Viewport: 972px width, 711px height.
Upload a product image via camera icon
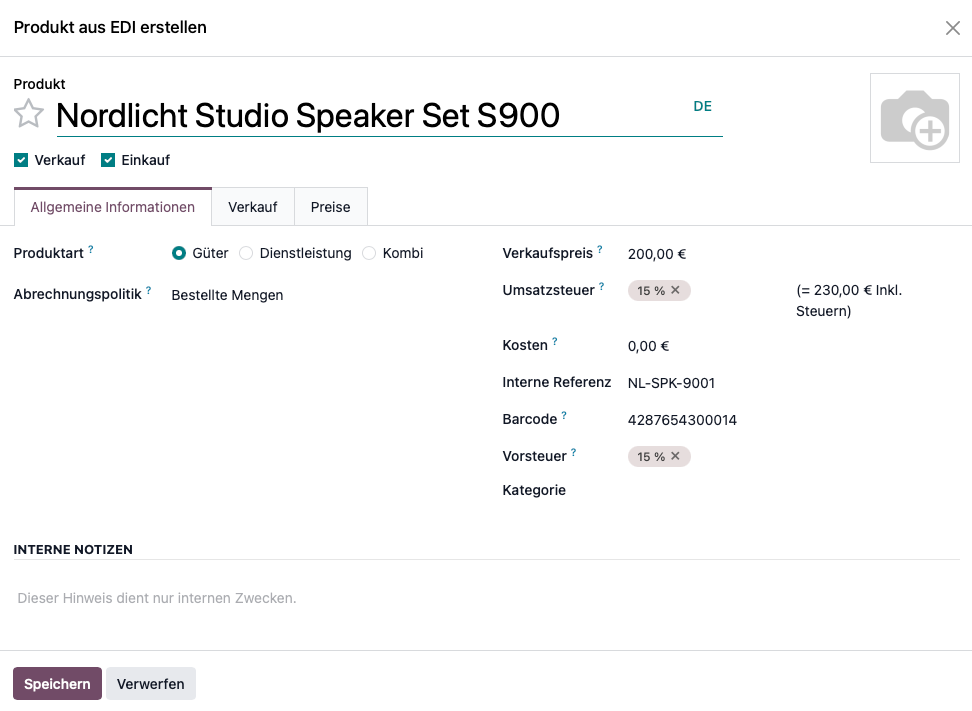[x=914, y=117]
